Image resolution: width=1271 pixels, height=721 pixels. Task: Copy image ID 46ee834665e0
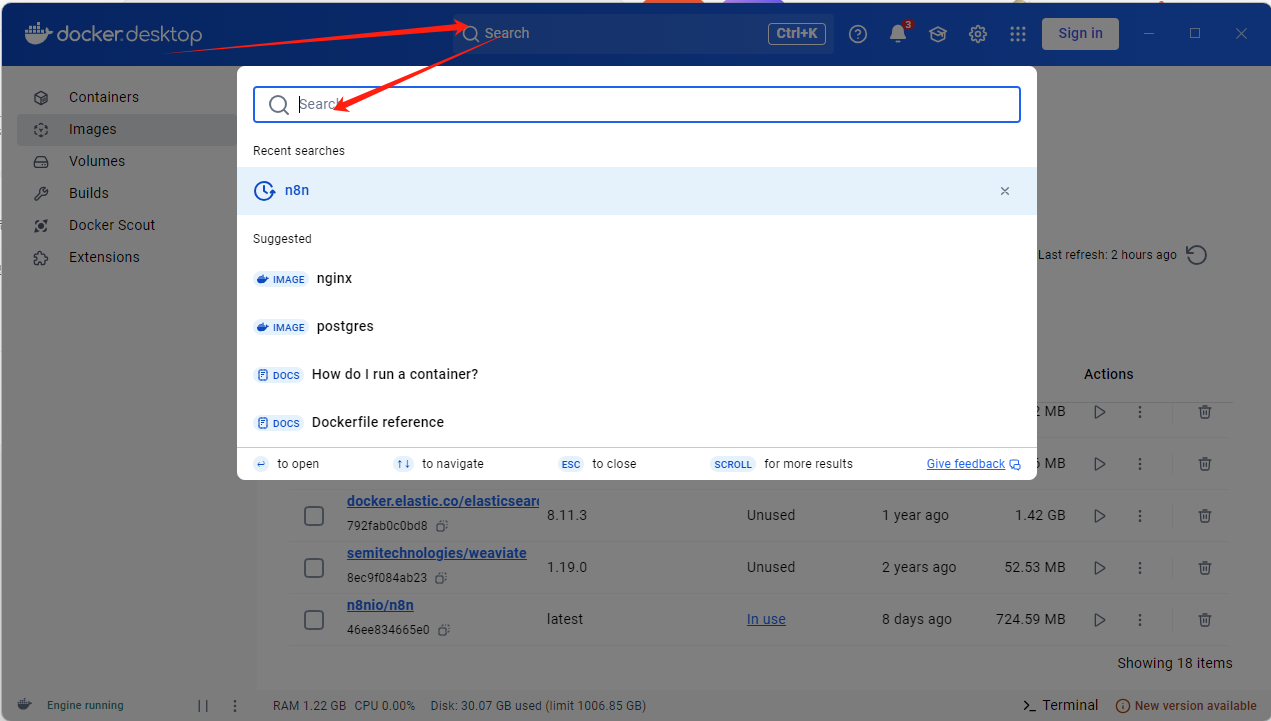[x=443, y=630]
